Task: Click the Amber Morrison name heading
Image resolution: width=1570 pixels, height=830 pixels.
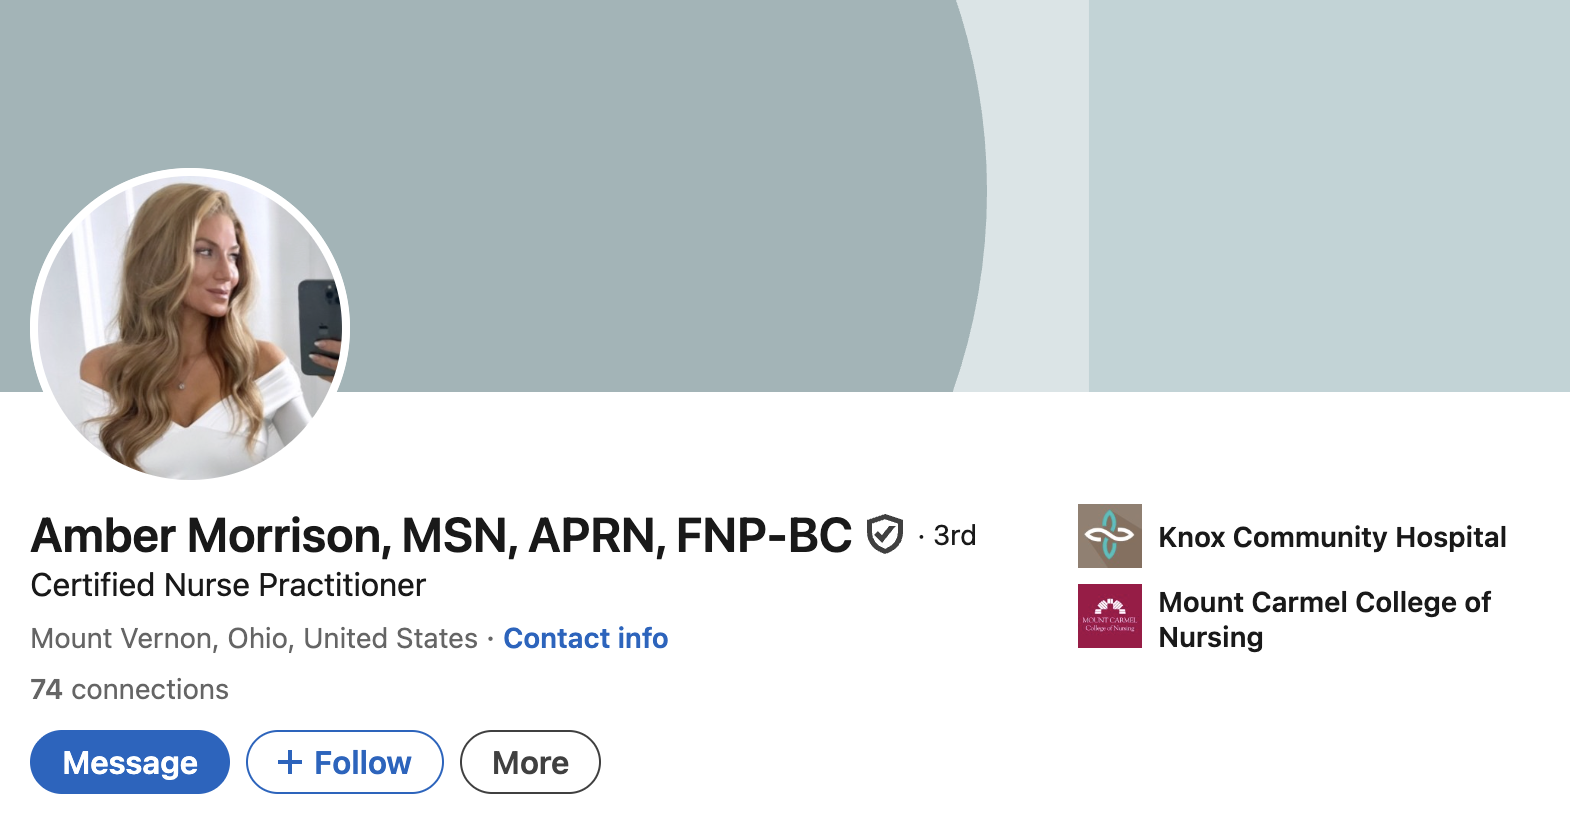Action: coord(441,536)
